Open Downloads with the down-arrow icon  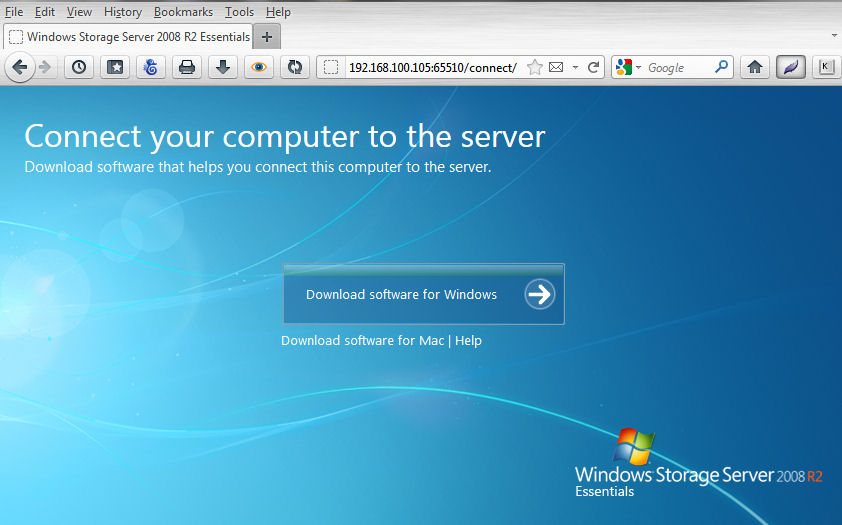223,67
